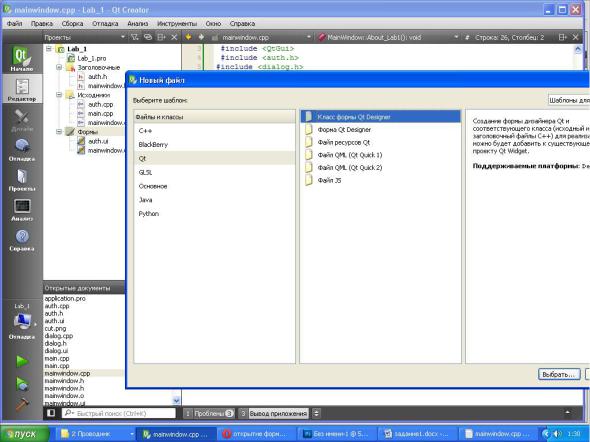The width and height of the screenshot is (590, 442).
Task: Select the Основное category
Action: pos(214,186)
